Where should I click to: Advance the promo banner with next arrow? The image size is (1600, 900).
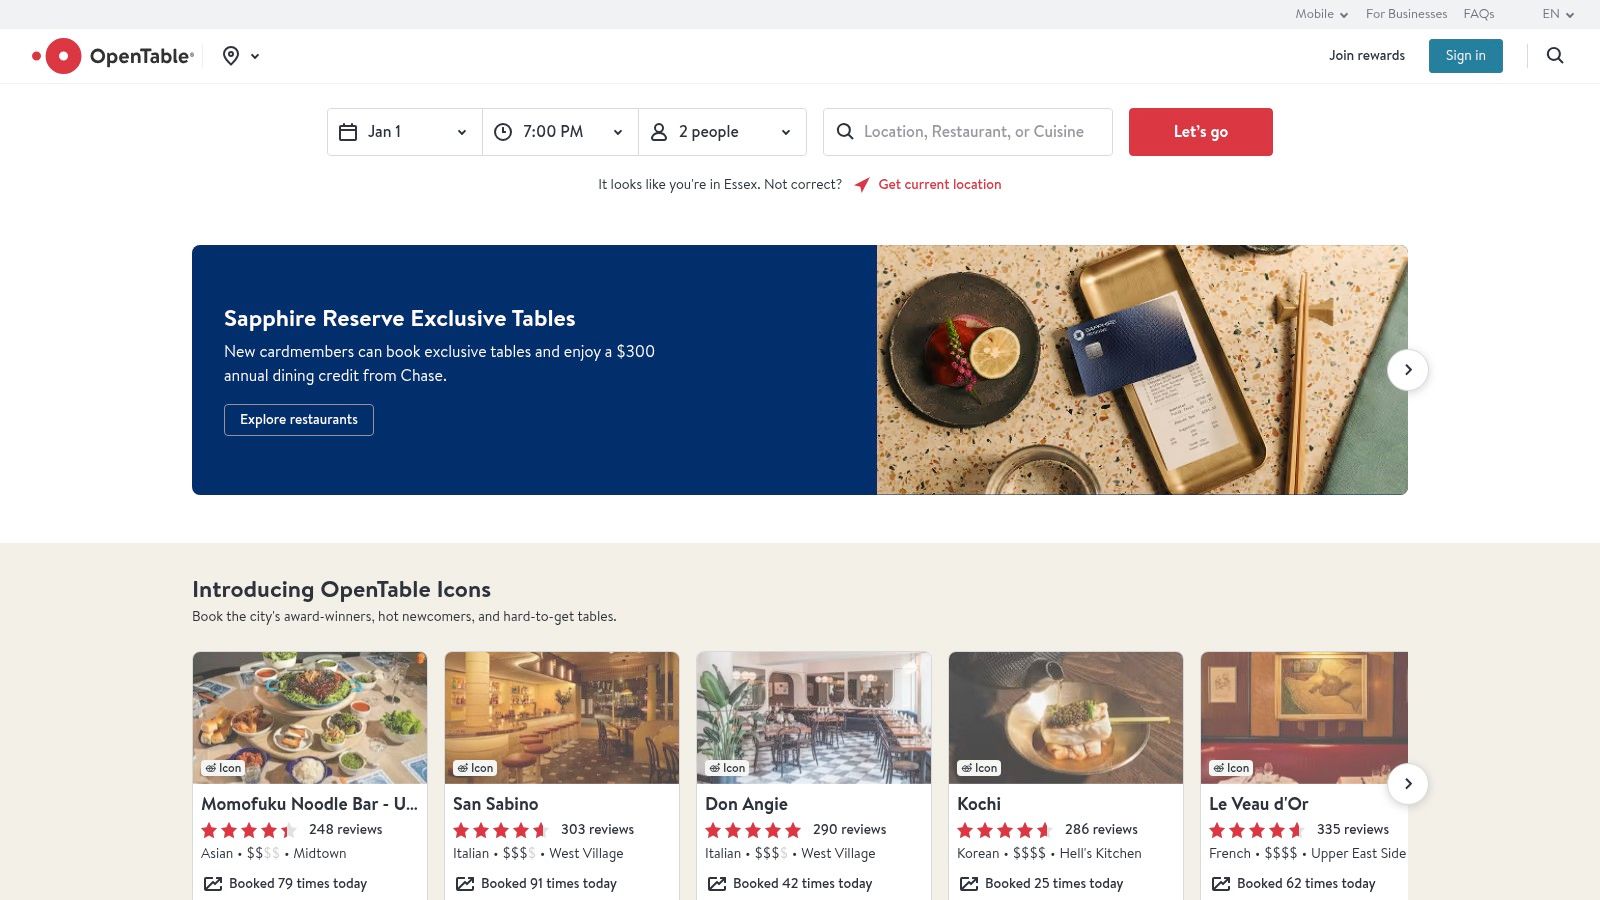(x=1408, y=370)
